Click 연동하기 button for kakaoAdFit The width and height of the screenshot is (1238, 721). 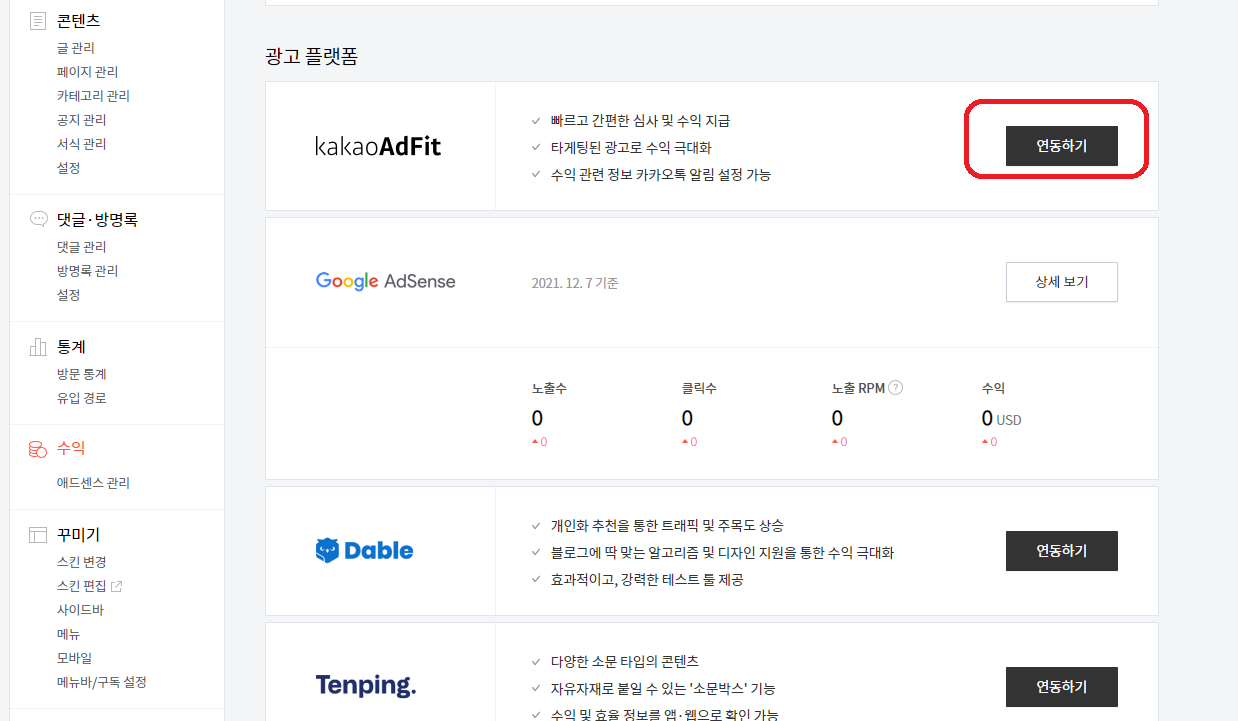1061,146
